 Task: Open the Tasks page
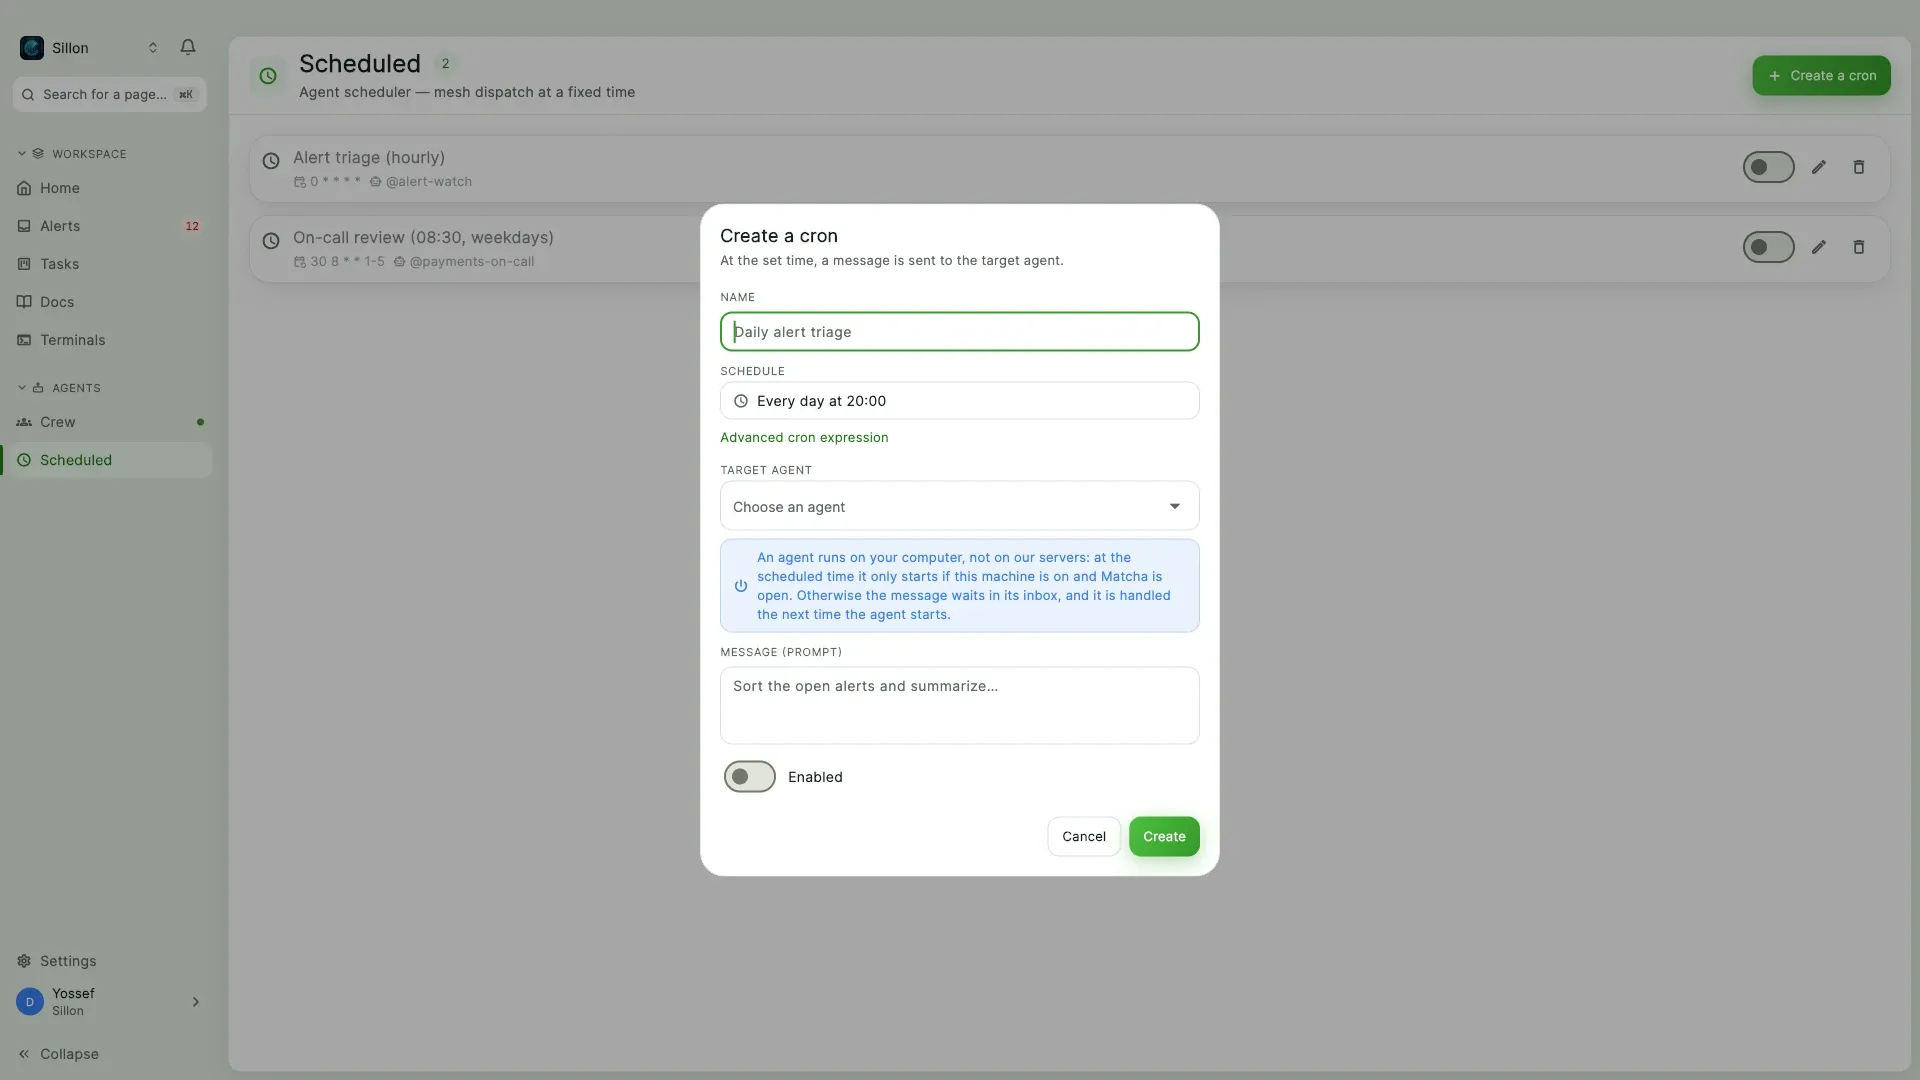(108, 264)
